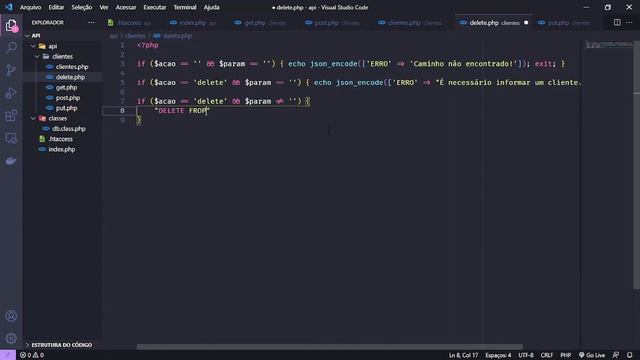Click errors and warnings count in status bar
Image resolution: width=640 pixels, height=360 pixels.
tap(32, 355)
